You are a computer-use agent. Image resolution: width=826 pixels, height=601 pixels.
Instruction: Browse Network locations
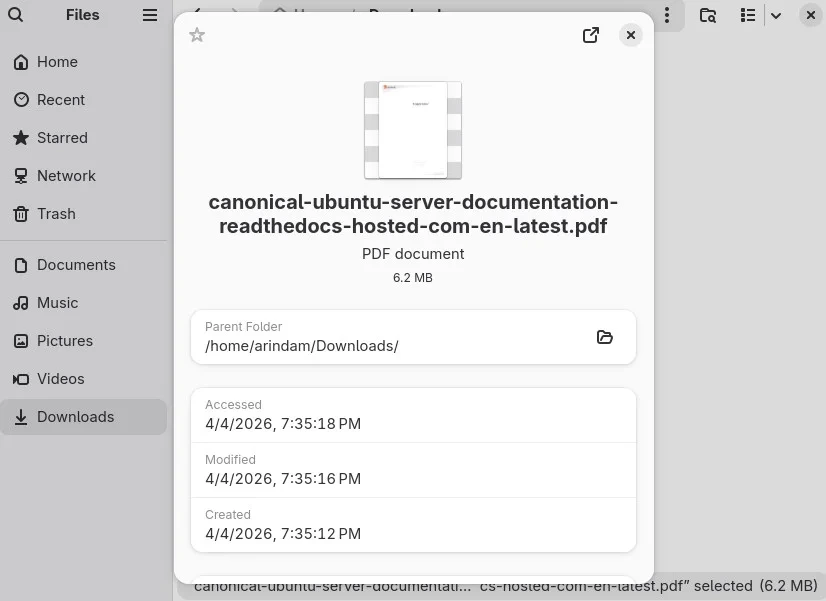(66, 176)
